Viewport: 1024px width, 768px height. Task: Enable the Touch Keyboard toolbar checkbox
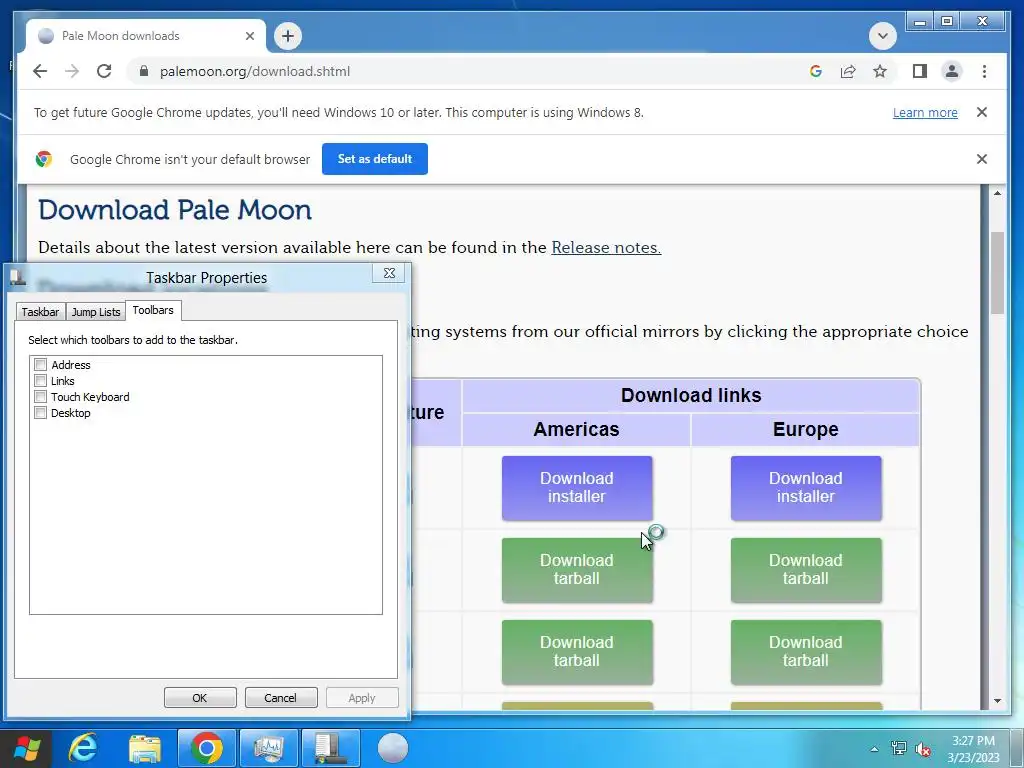[40, 396]
